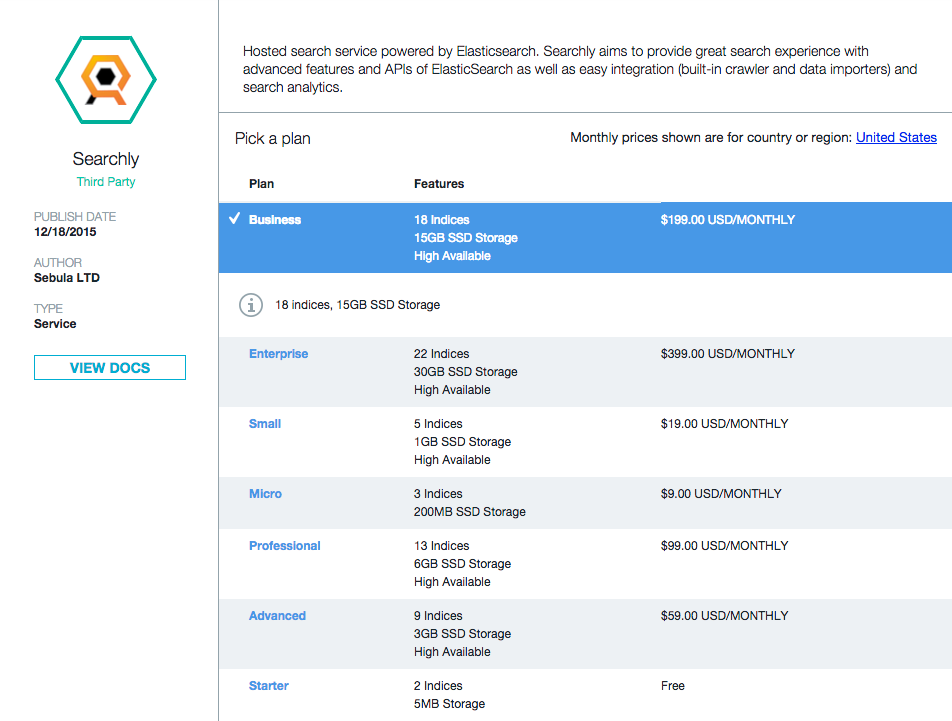
Task: Choose the Enterprise plan
Action: tap(279, 354)
